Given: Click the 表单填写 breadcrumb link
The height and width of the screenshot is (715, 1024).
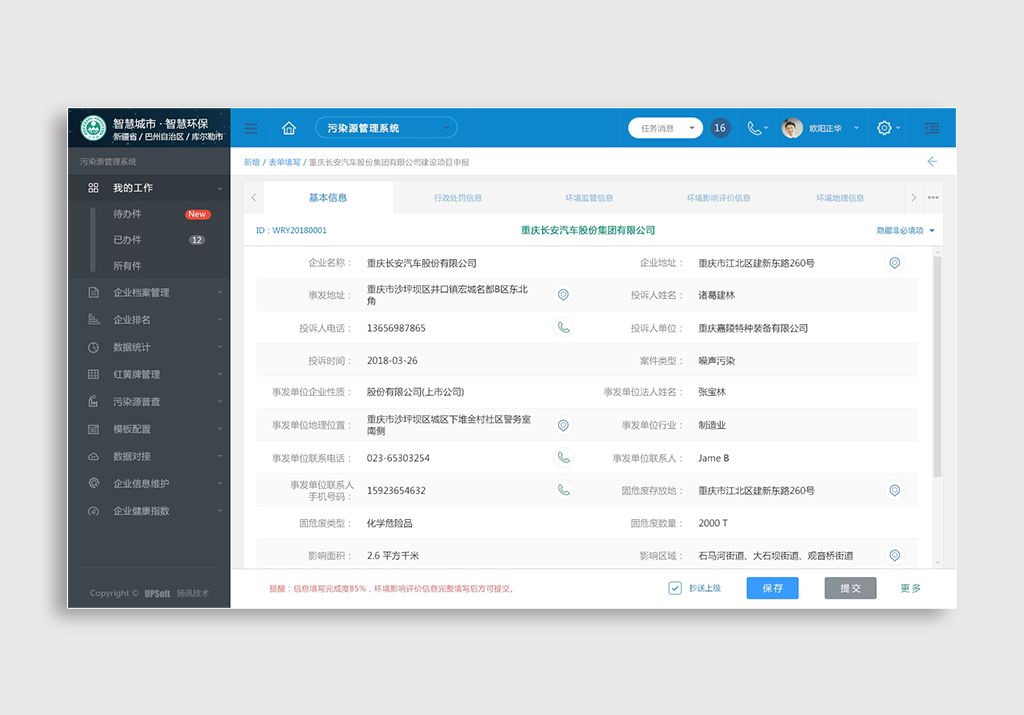Looking at the screenshot, I should coord(285,162).
